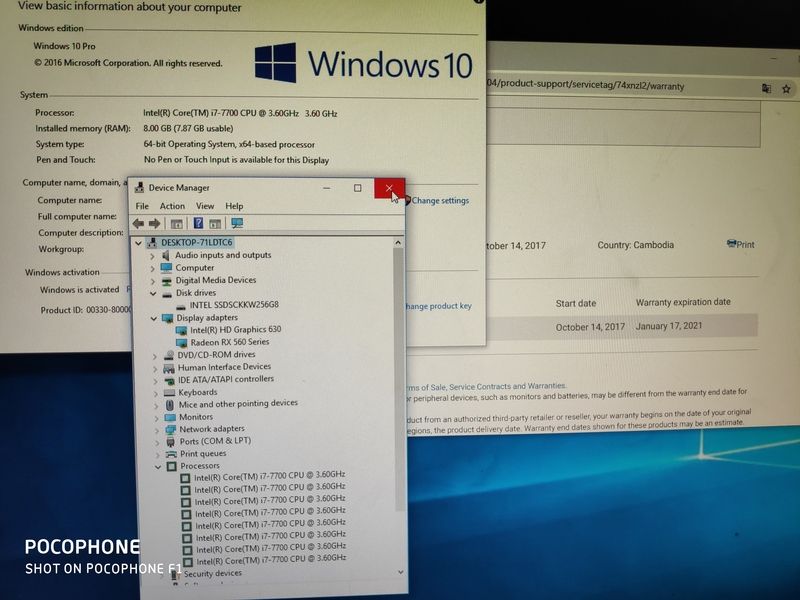Click the Print queues printer icon
The image size is (800, 600).
pyautogui.click(x=171, y=454)
